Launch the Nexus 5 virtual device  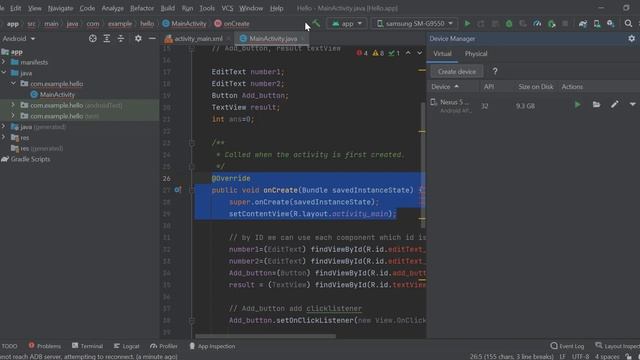coord(577,105)
